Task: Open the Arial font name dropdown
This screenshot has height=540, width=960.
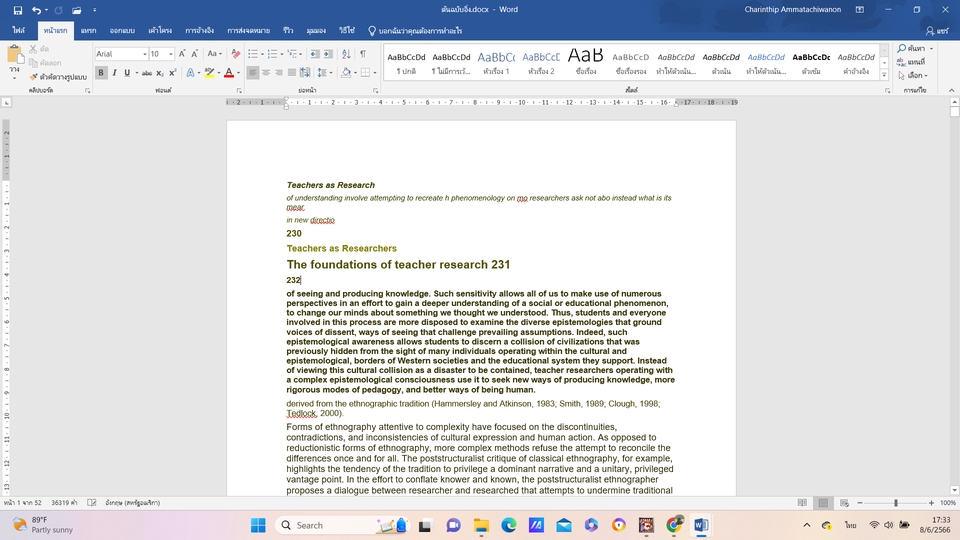Action: (144, 54)
